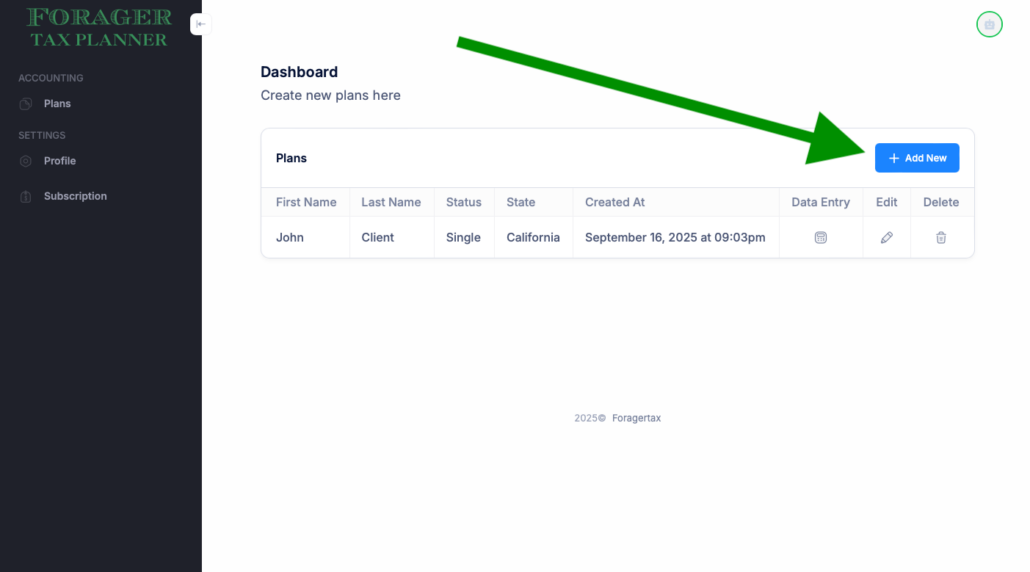Click the Created At column header
This screenshot has width=1030, height=572.
615,202
